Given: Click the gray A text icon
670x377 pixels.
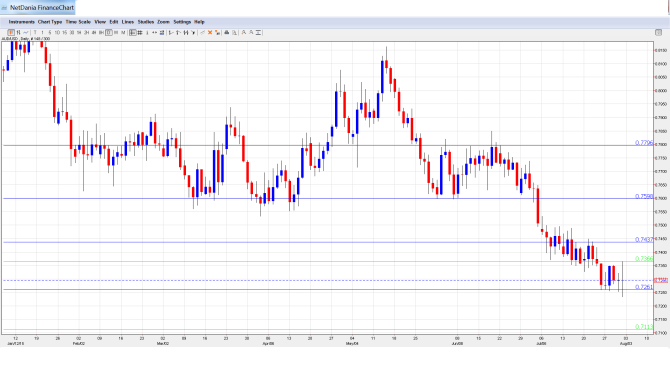Looking at the screenshot, I should coord(251,32).
